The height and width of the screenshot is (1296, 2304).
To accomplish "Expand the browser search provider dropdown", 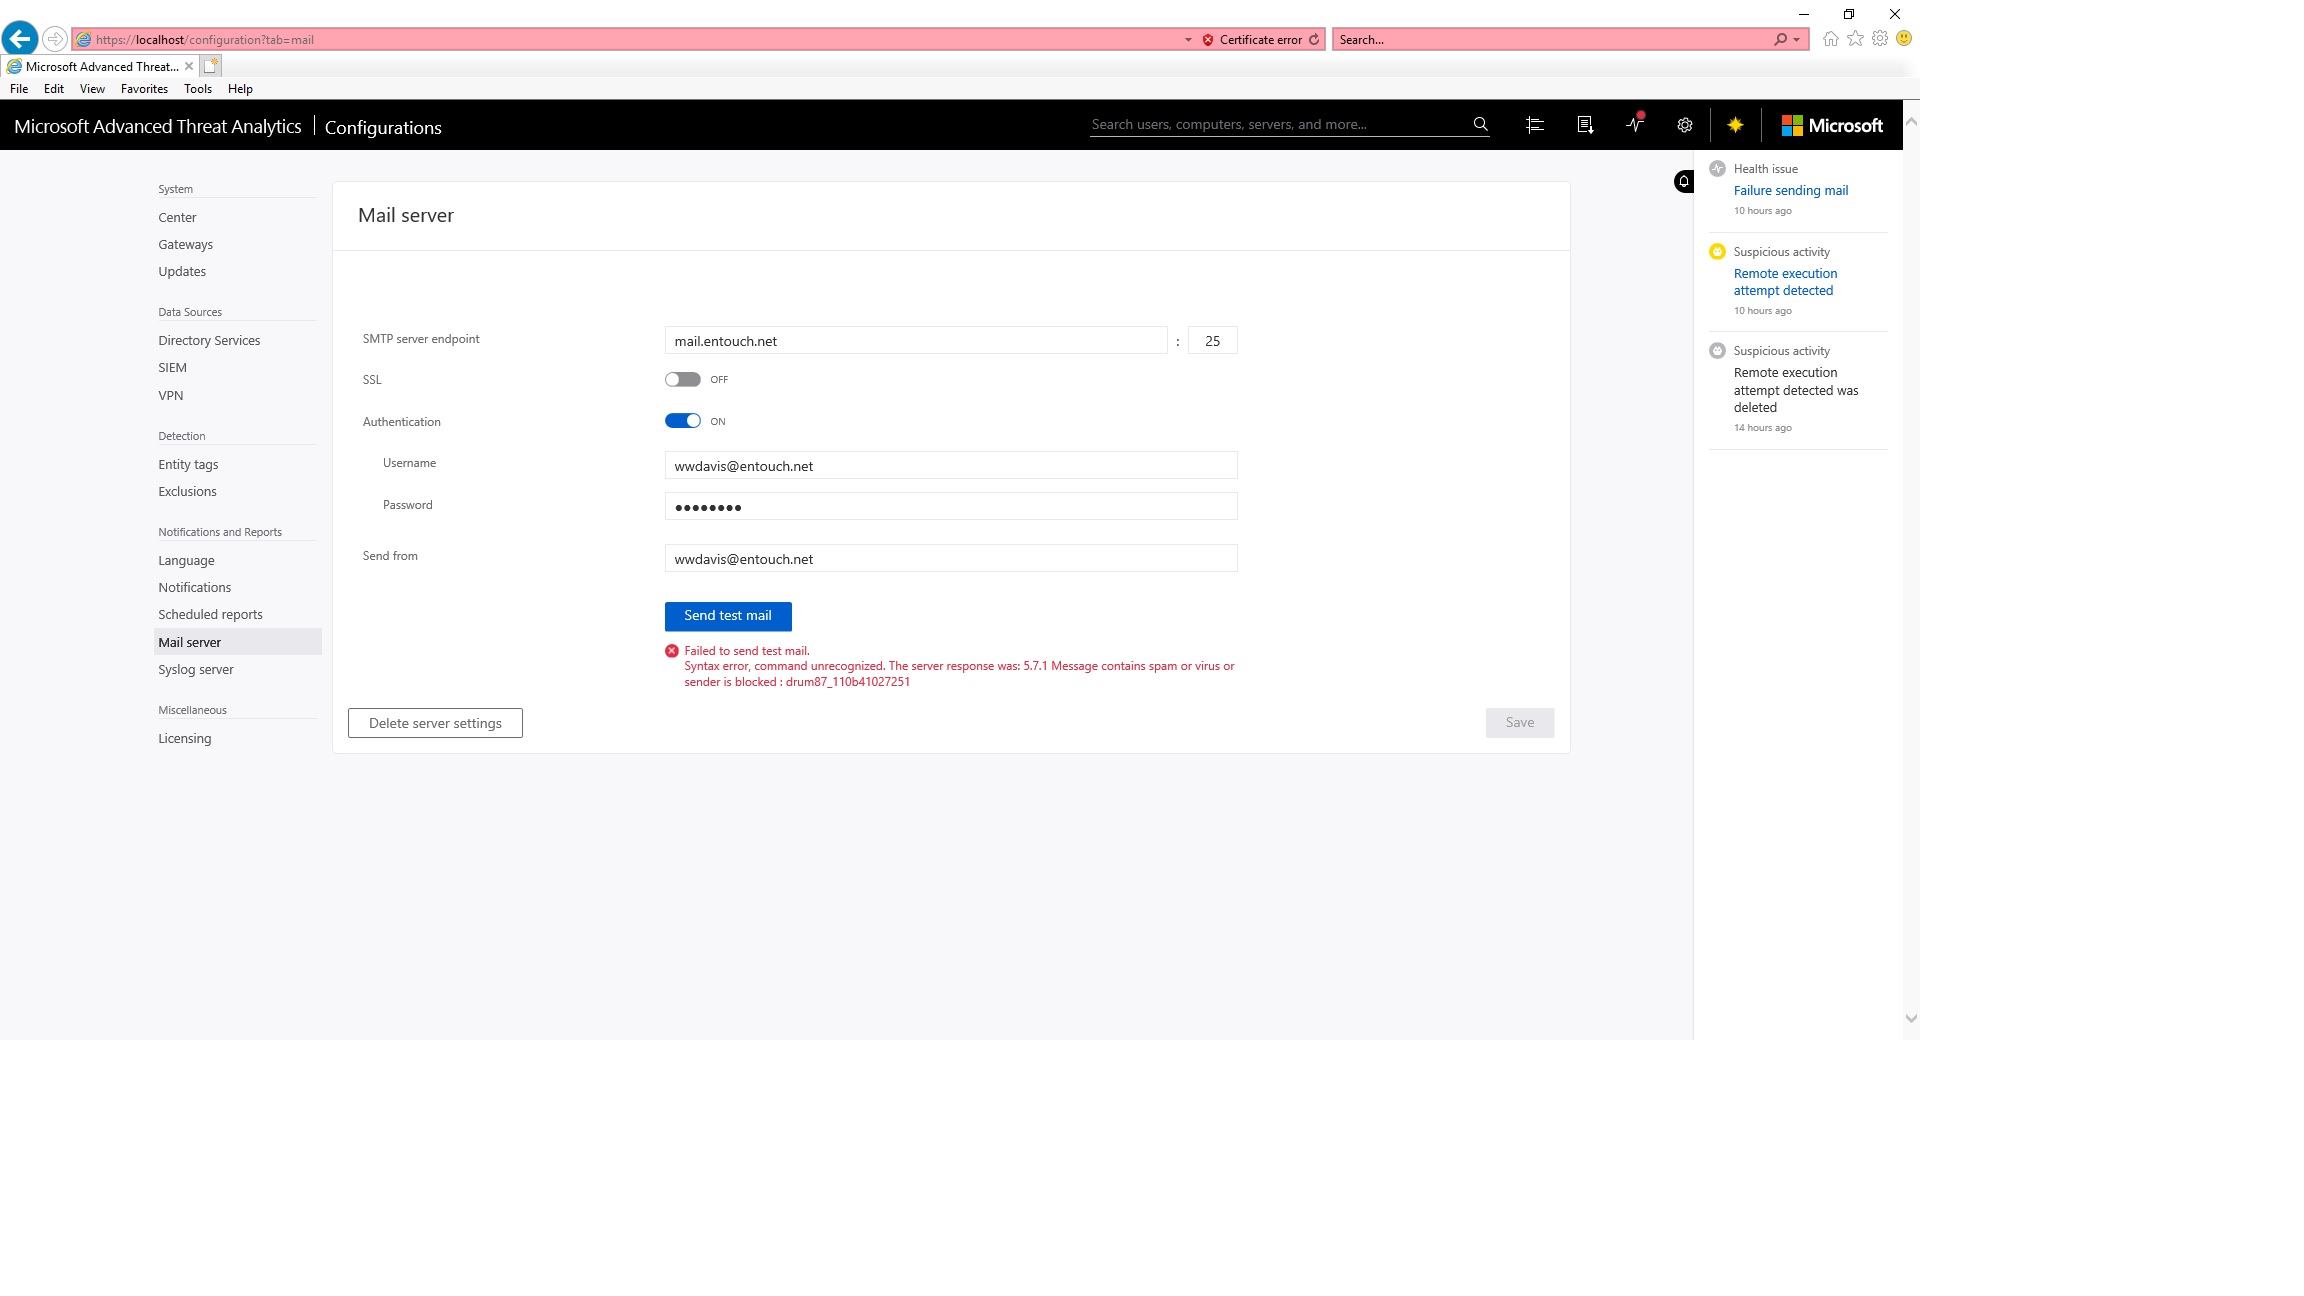I will point(1797,40).
